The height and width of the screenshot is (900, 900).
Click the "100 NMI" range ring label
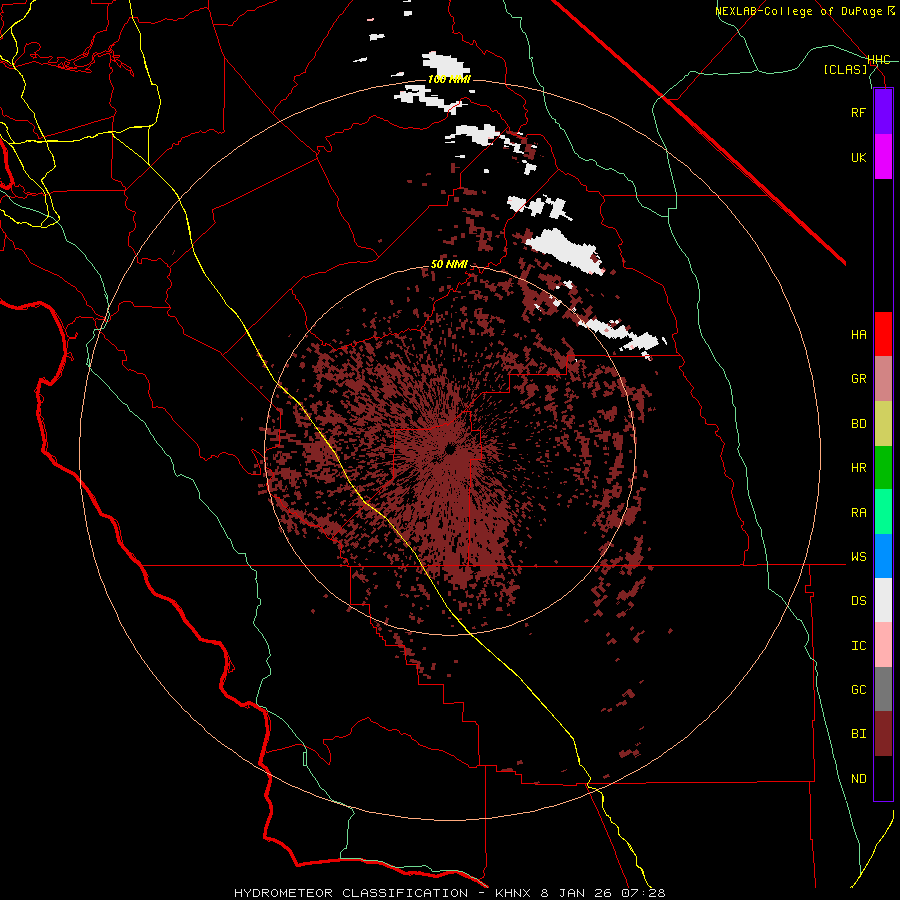click(449, 79)
